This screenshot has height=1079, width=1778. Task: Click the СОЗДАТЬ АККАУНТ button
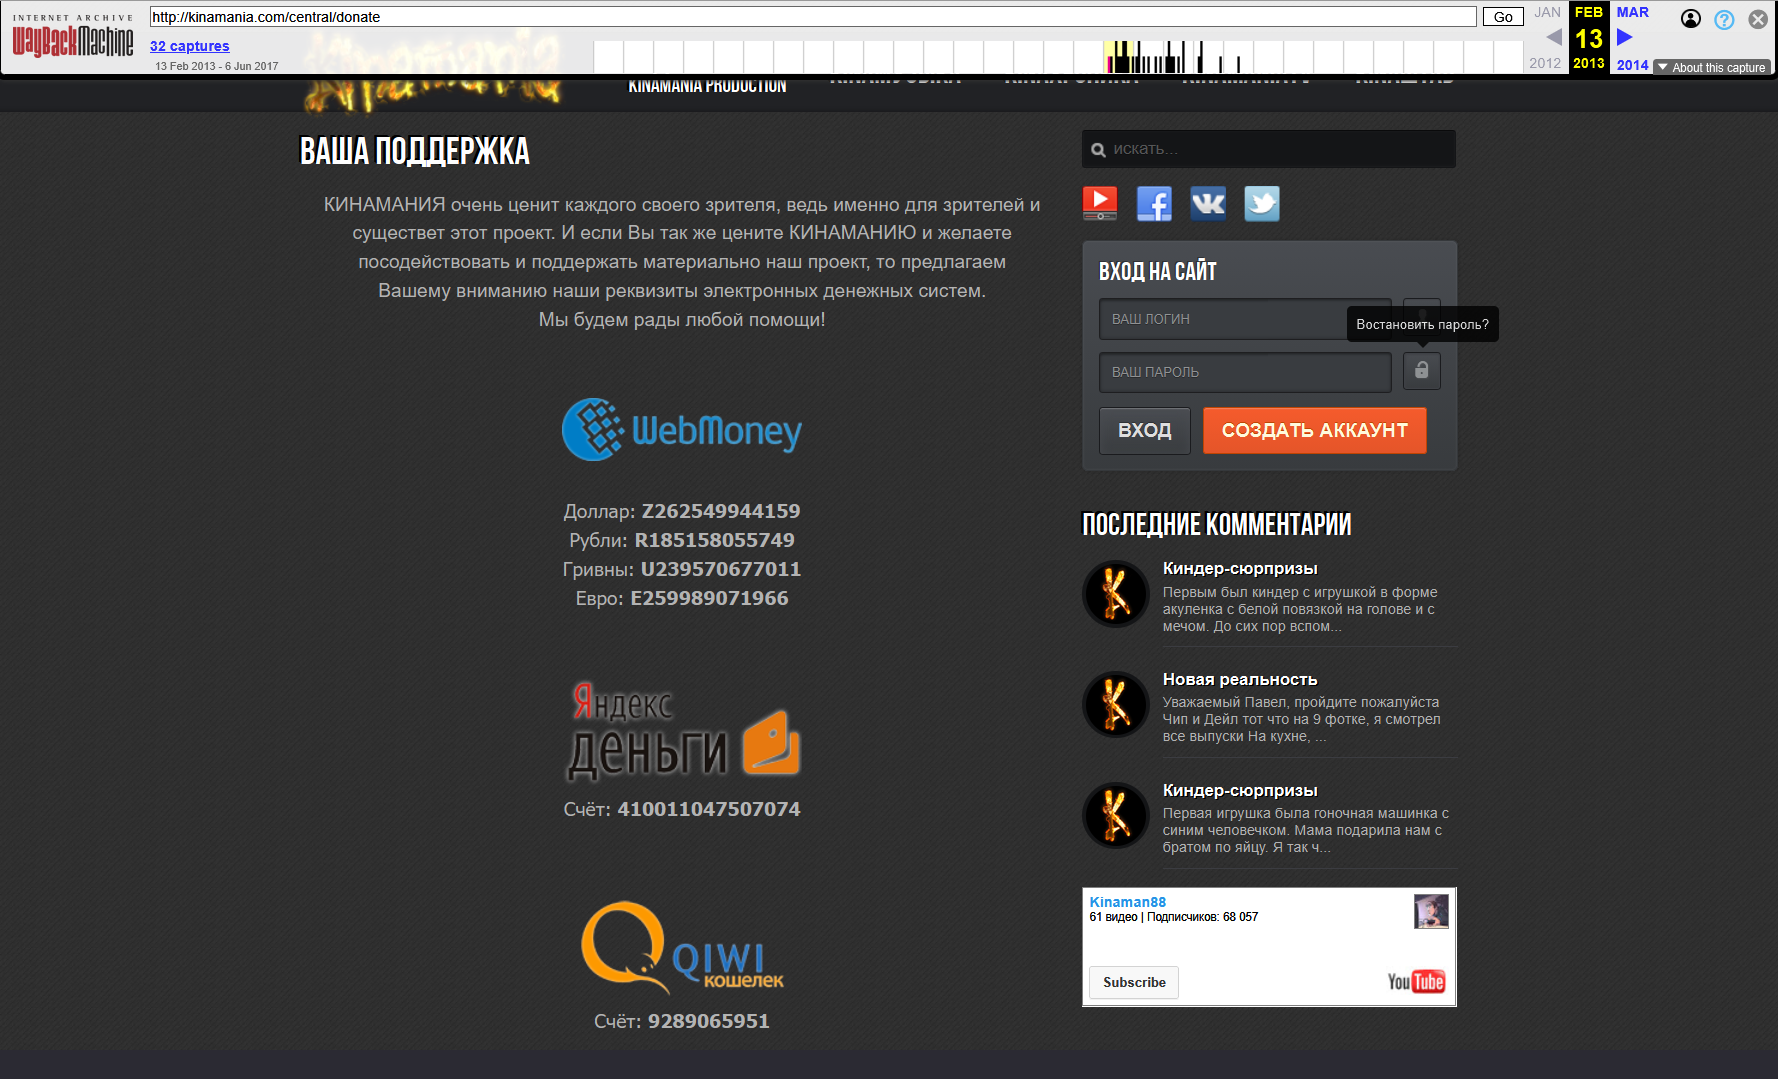click(x=1315, y=431)
